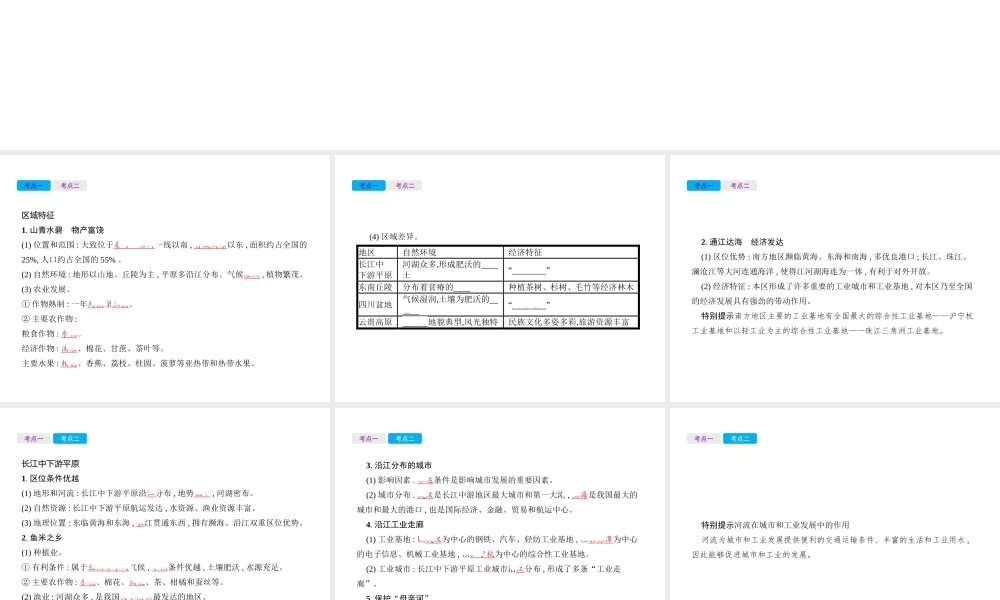Image resolution: width=1000 pixels, height=600 pixels.
Task: Open the 沿江分布的城市 slide thumbnail
Action: coord(499,504)
